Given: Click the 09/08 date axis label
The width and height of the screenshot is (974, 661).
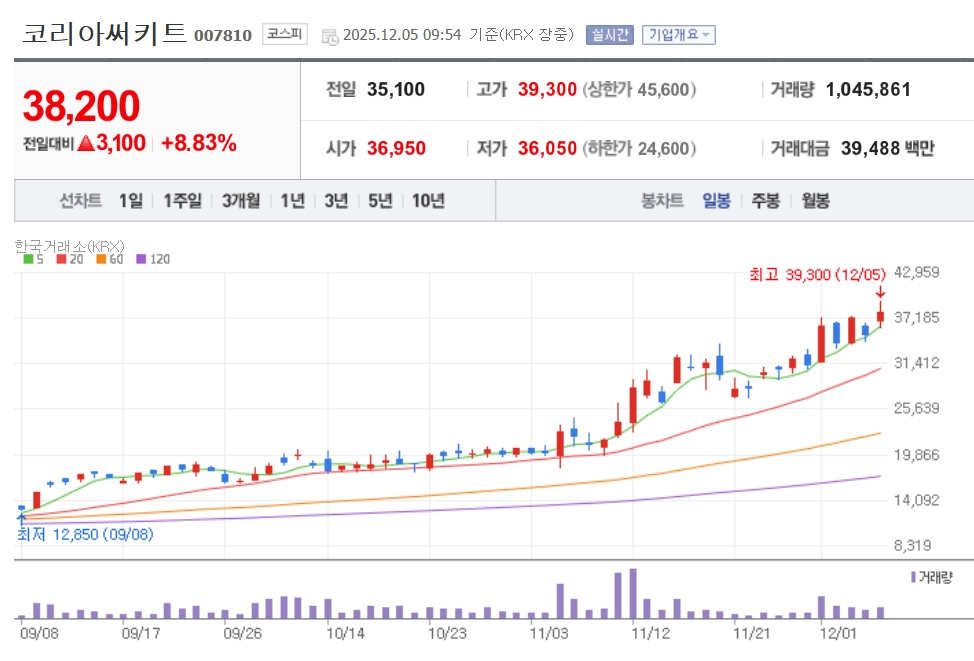Looking at the screenshot, I should [39, 634].
